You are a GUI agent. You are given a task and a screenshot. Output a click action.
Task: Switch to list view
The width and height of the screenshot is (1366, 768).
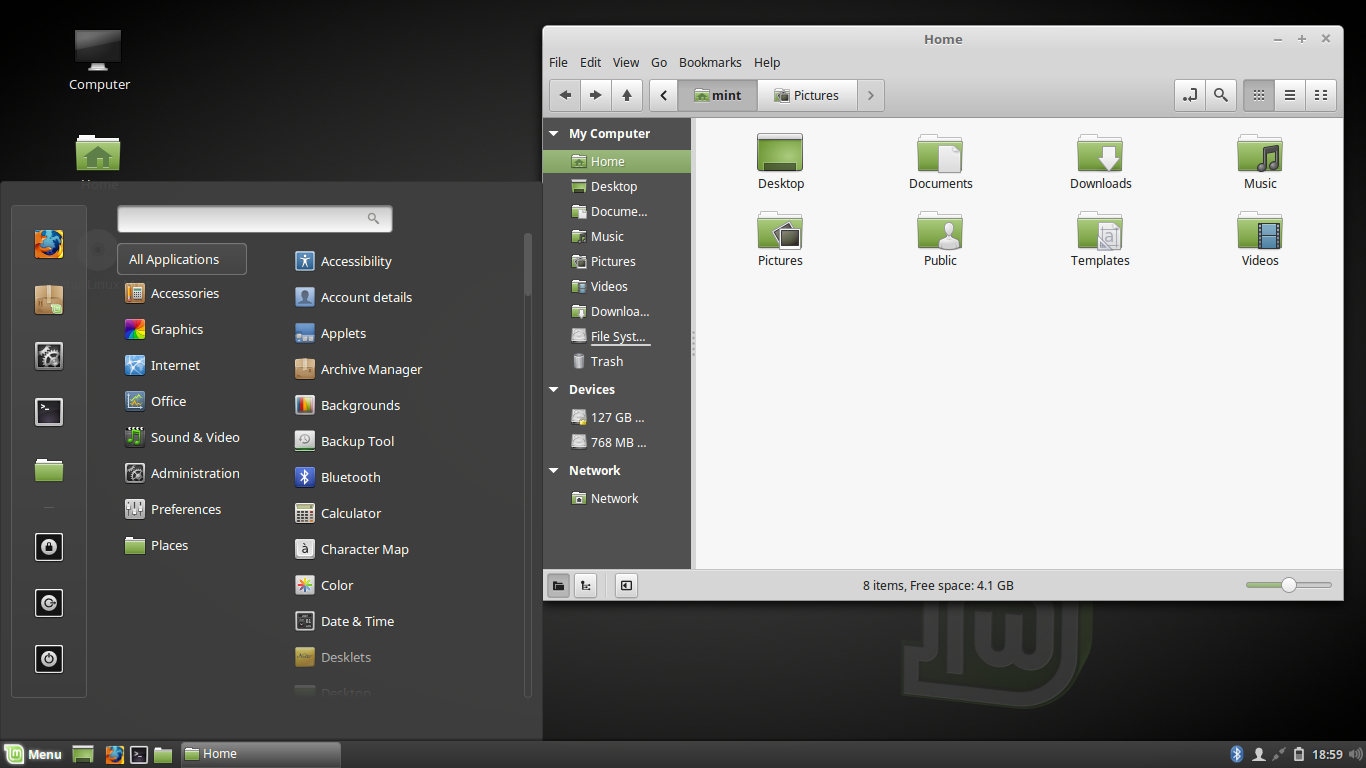pos(1290,95)
